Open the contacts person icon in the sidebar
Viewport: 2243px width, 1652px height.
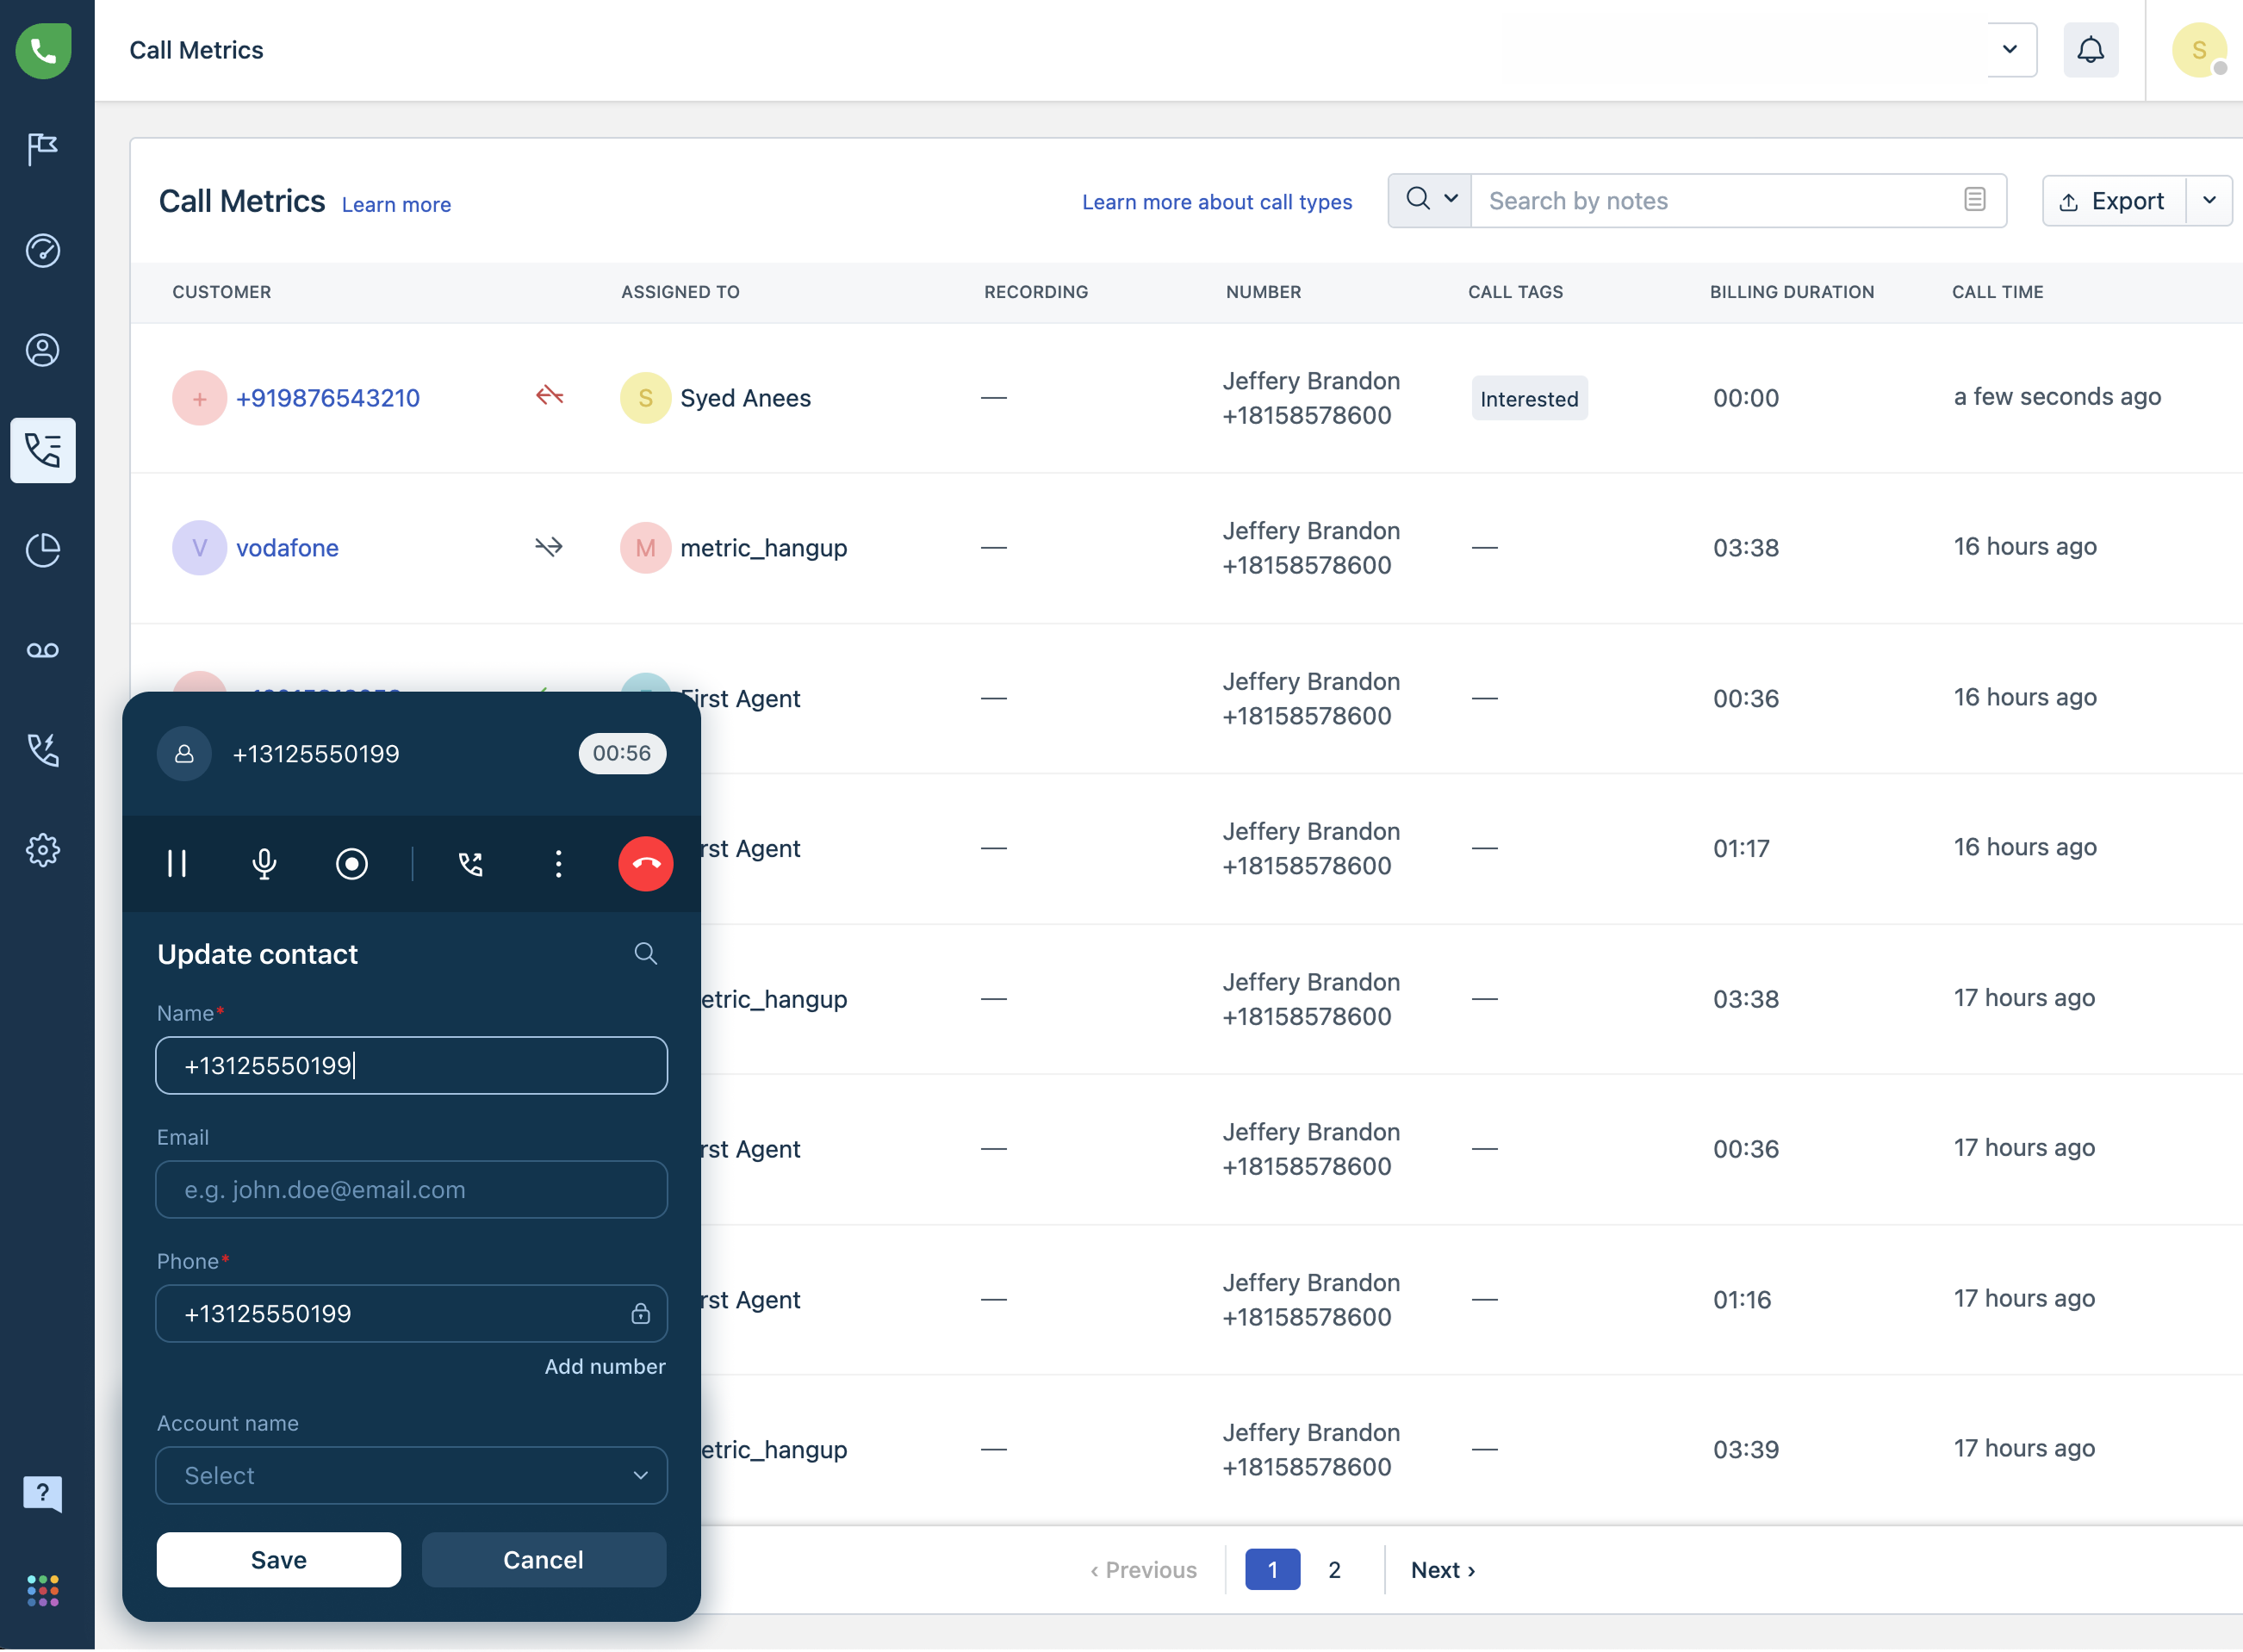[x=43, y=350]
